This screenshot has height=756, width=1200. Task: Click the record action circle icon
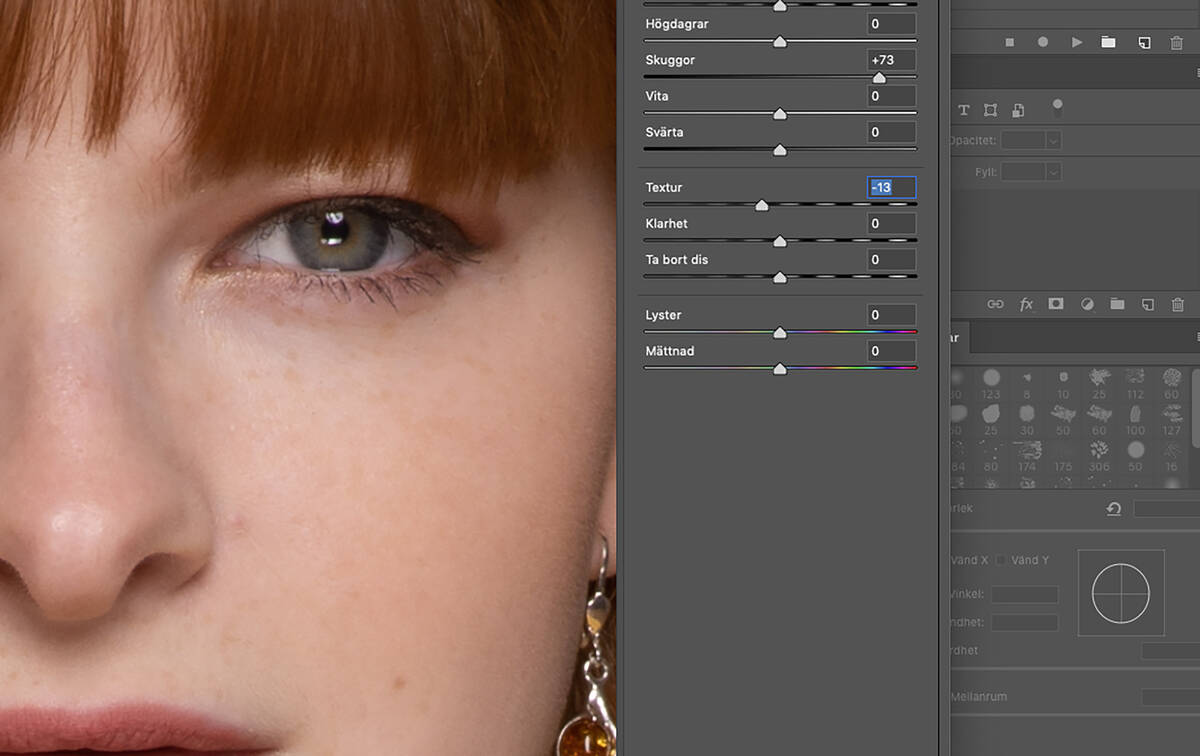(x=1042, y=42)
